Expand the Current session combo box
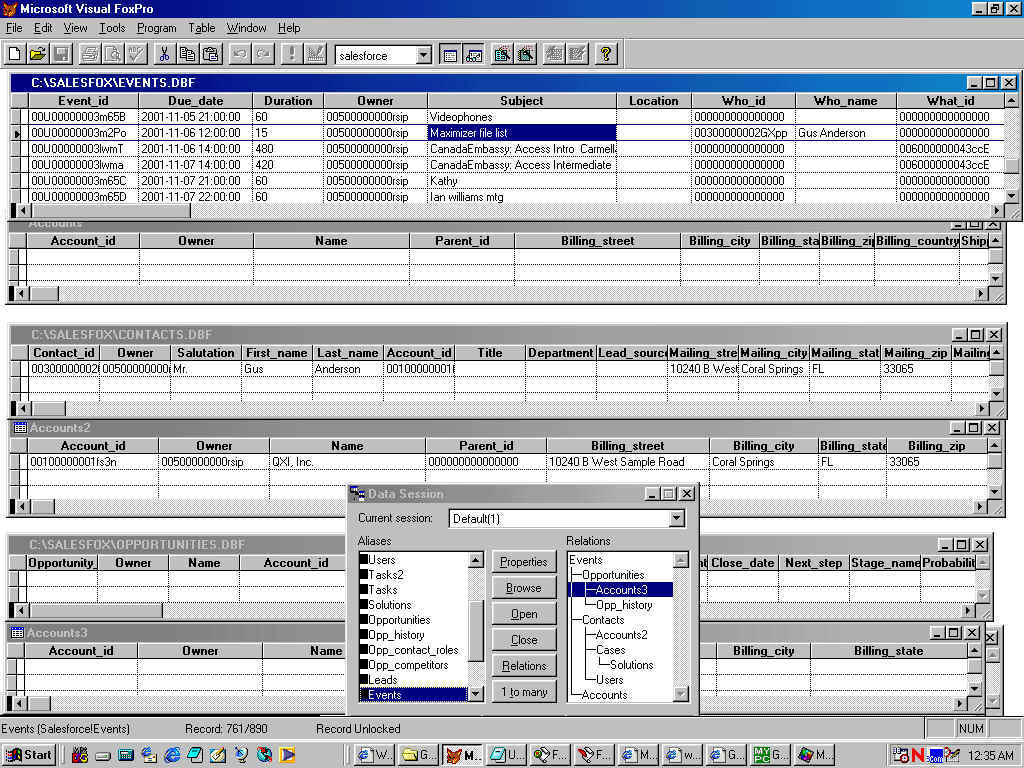Screen dimensions: 1024x768 pos(677,519)
